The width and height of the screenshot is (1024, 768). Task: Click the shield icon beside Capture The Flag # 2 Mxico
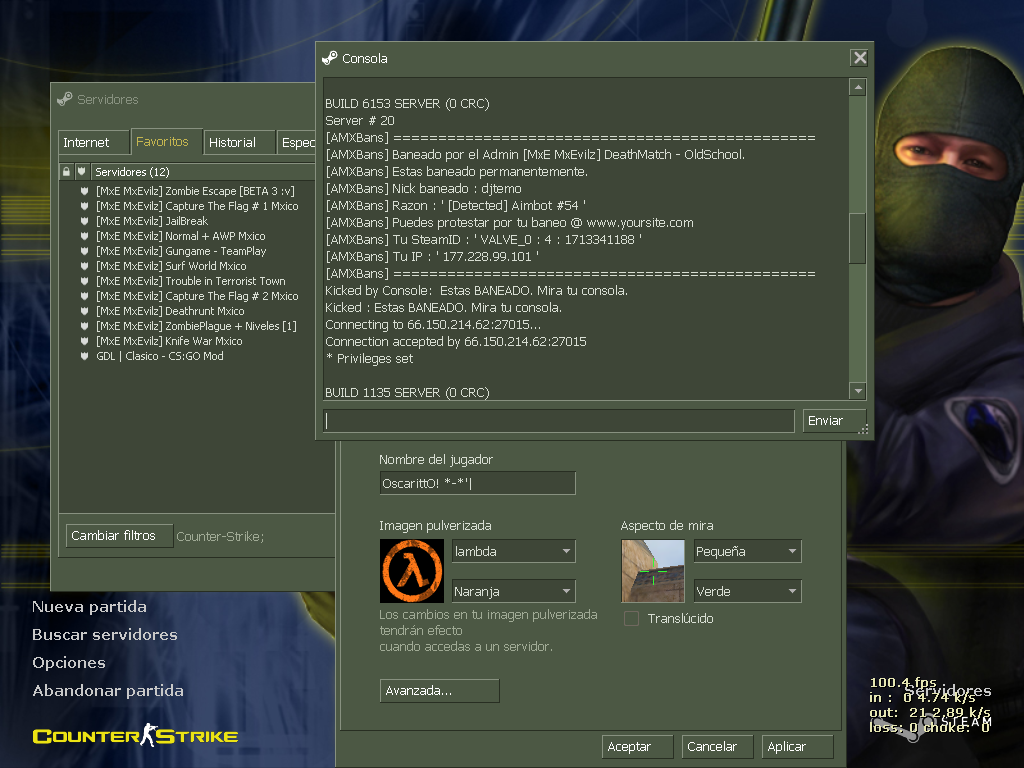(x=84, y=296)
